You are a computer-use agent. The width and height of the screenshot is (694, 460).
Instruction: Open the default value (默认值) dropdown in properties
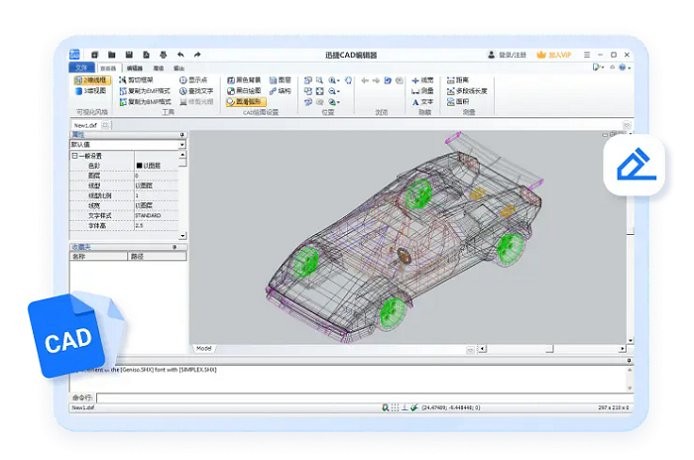181,145
